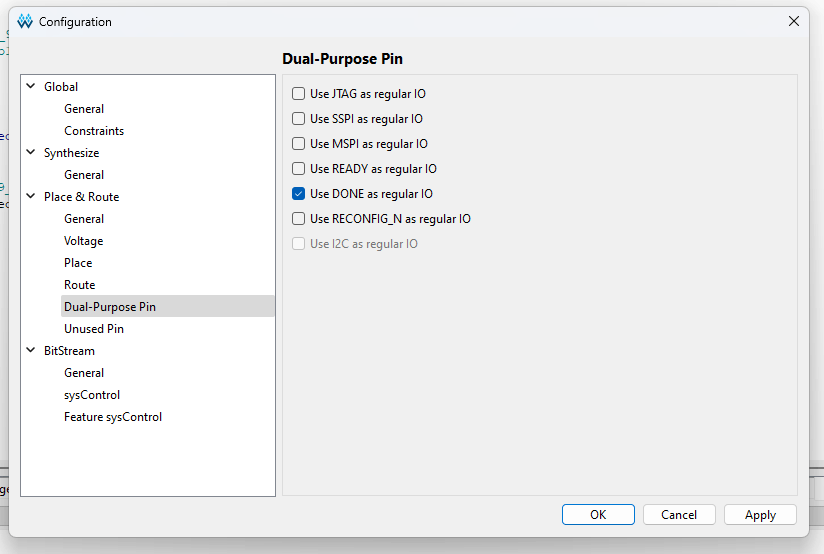824x554 pixels.
Task: Click the Global category label
Action: coord(61,87)
